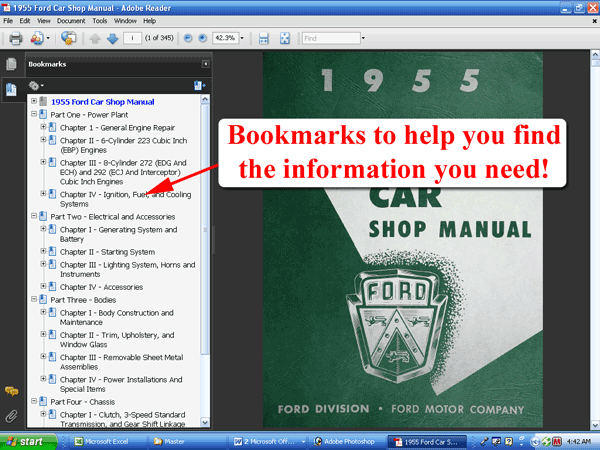
Task: Select Chapter II - Trim, Upholstery bookmark
Action: click(117, 339)
